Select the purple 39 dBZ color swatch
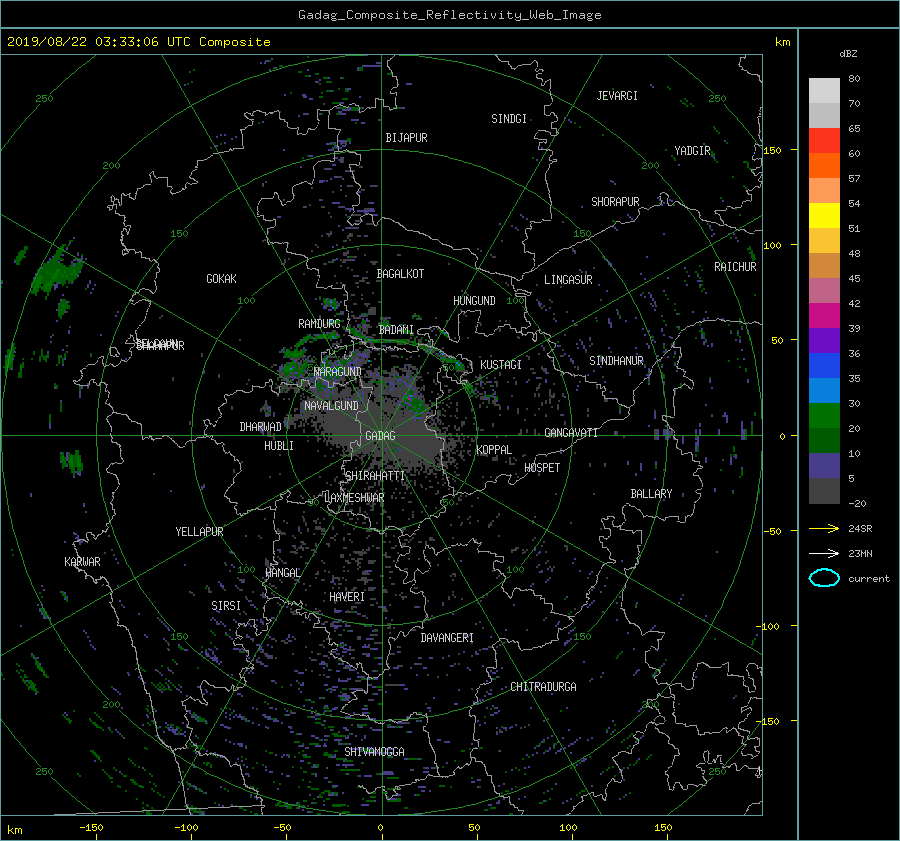This screenshot has width=900, height=841. pos(824,340)
